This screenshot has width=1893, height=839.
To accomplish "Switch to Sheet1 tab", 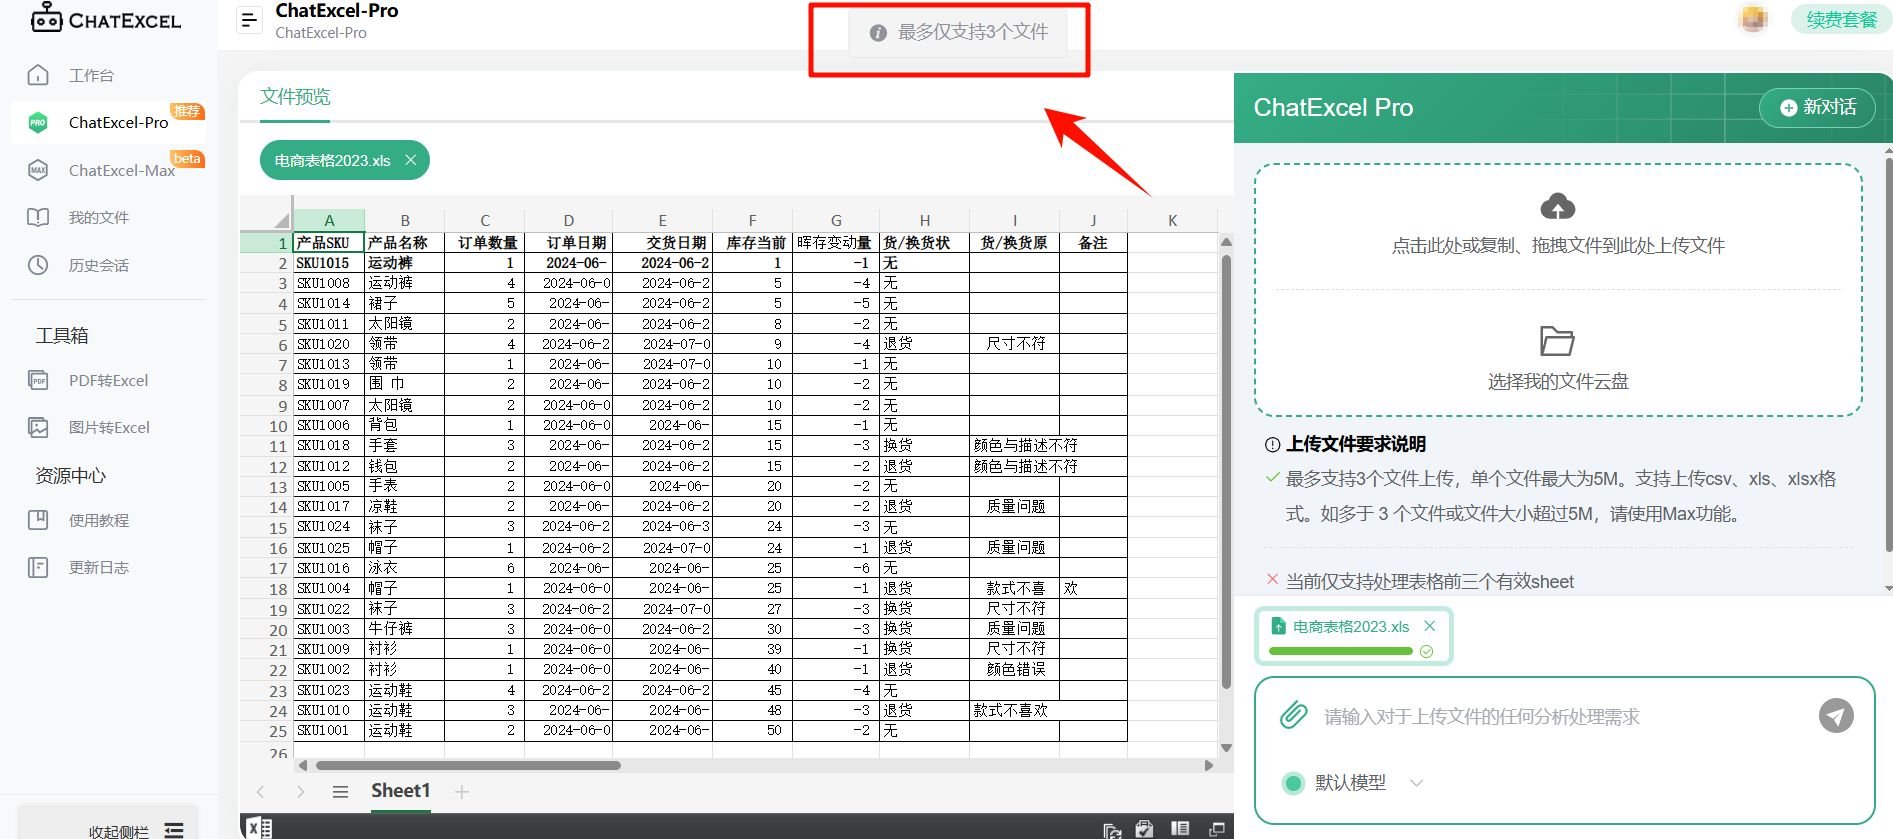I will coord(400,791).
